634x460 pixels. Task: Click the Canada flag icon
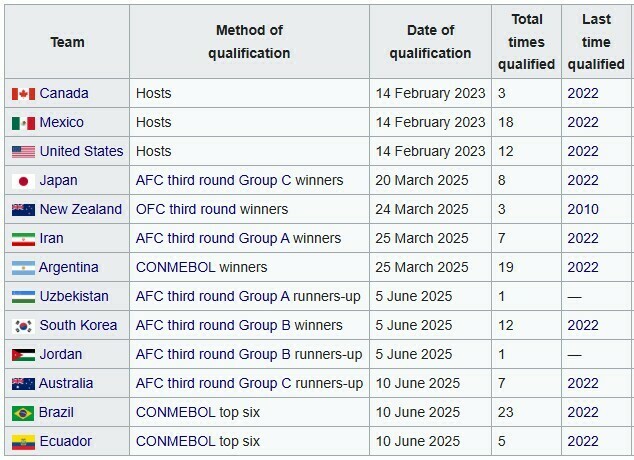click(23, 94)
